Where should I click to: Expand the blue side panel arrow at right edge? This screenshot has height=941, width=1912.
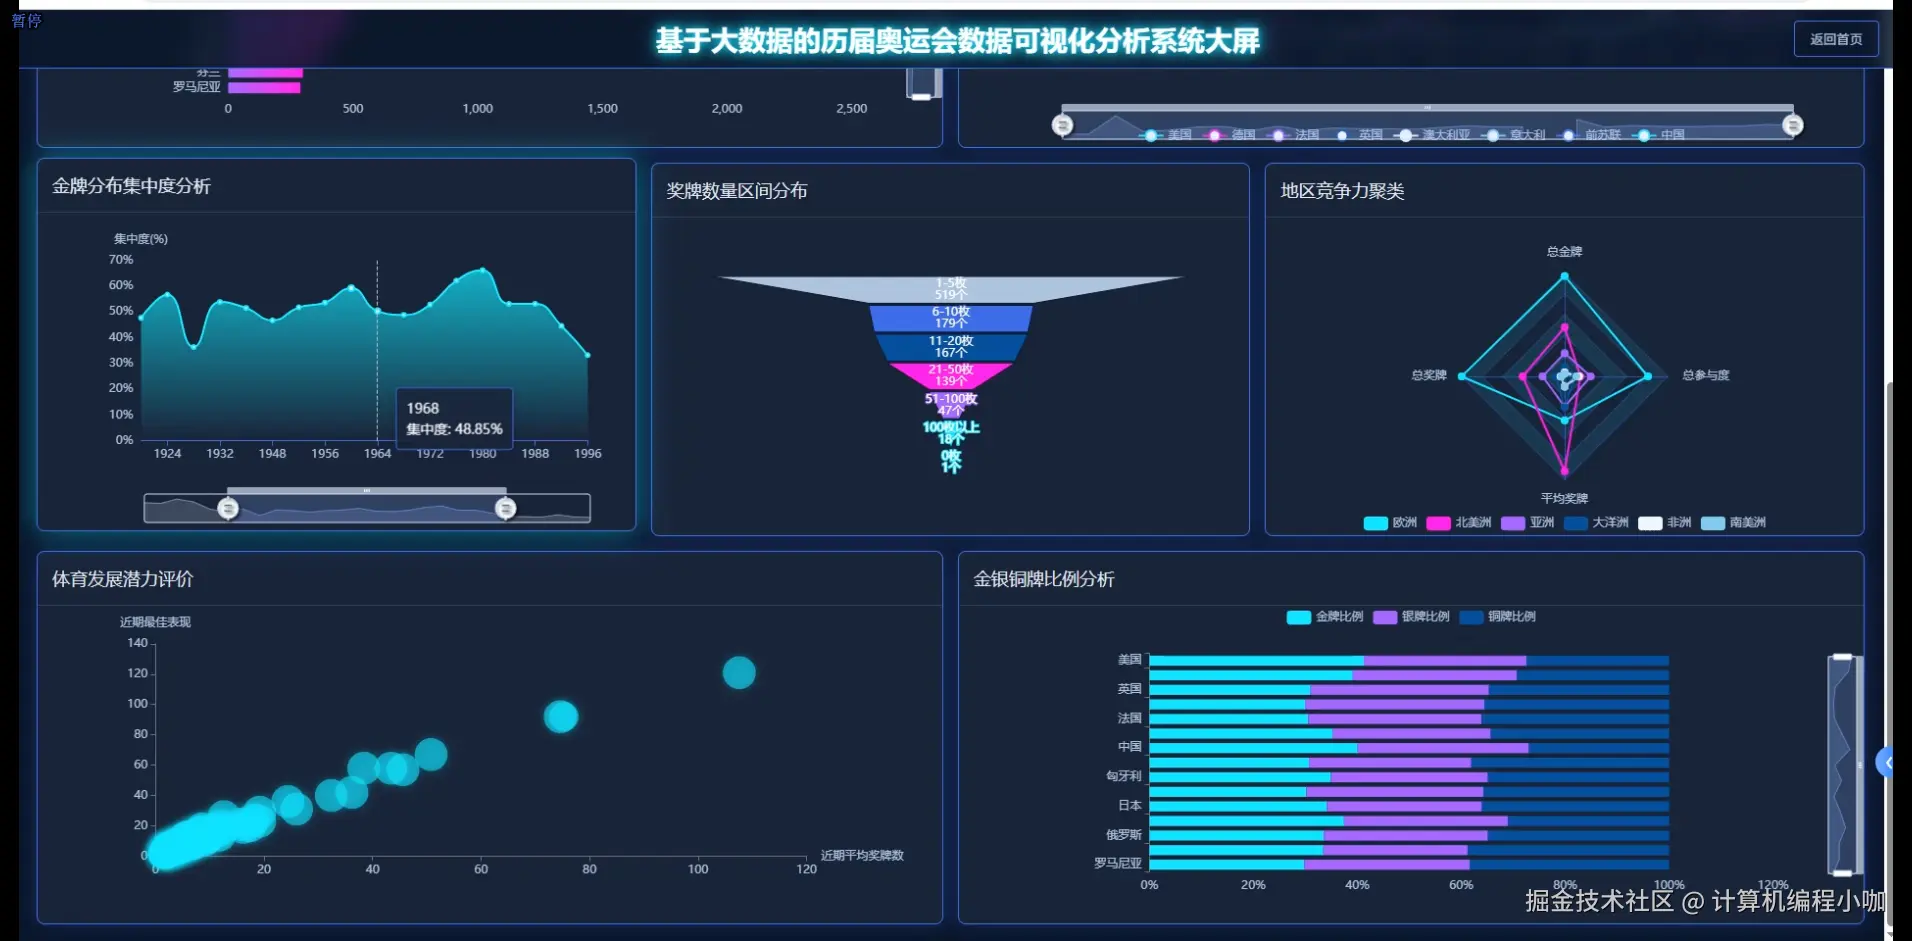point(1885,763)
